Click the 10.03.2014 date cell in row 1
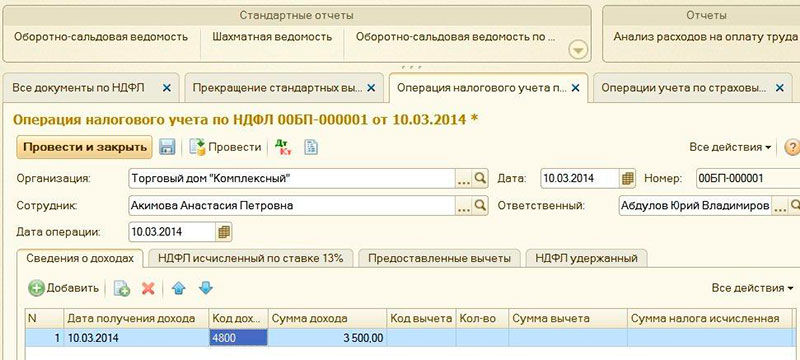This screenshot has width=800, height=360. [136, 338]
